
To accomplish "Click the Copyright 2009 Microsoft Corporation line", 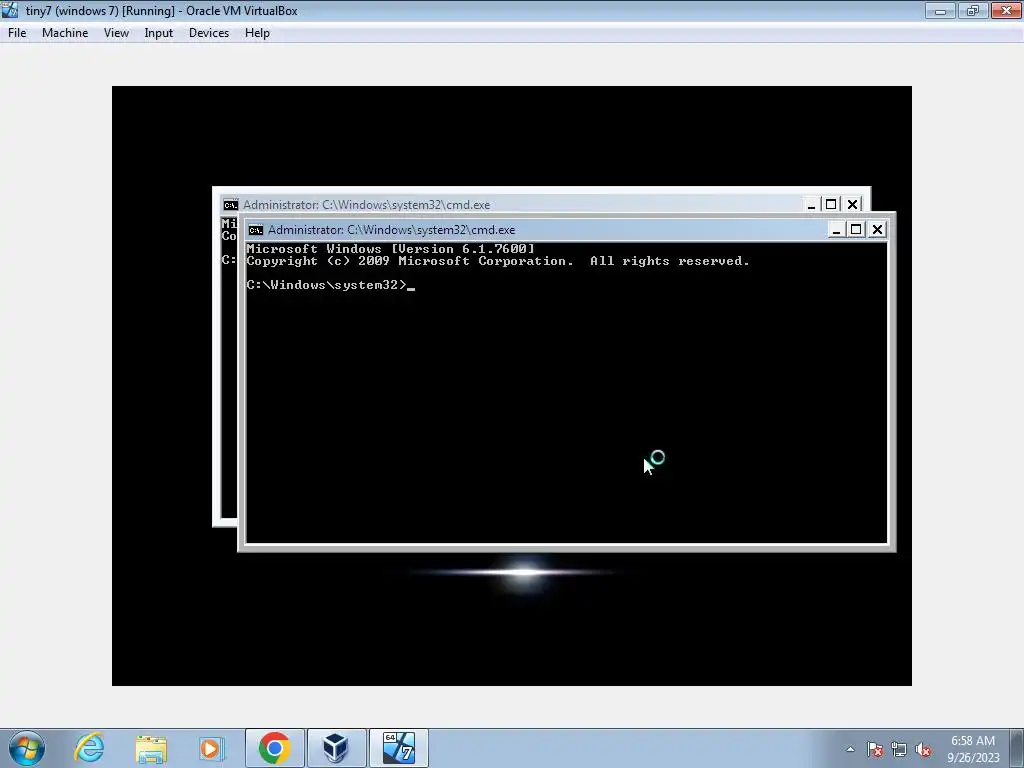I will pyautogui.click(x=498, y=261).
